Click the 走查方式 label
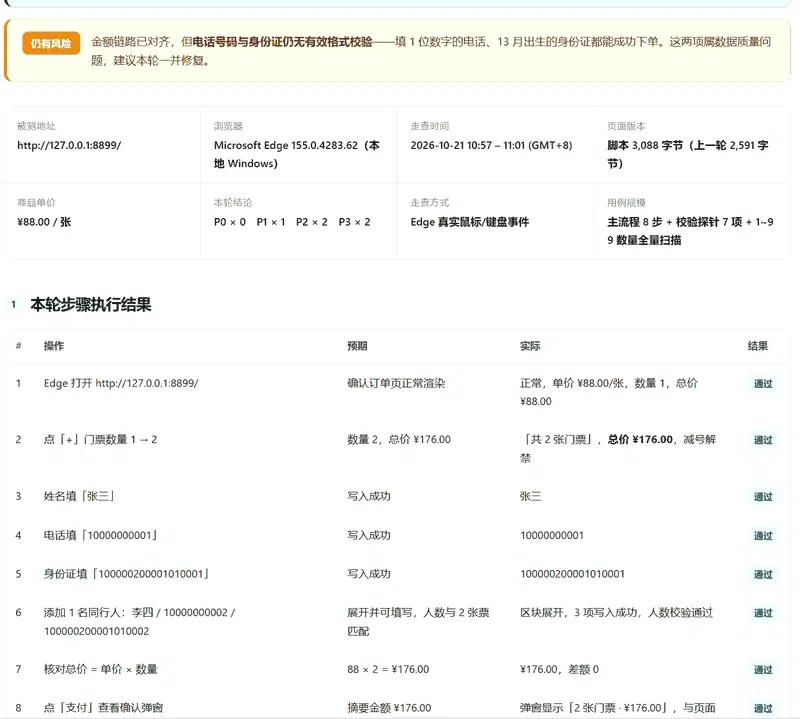The height and width of the screenshot is (719, 800). pyautogui.click(x=430, y=203)
